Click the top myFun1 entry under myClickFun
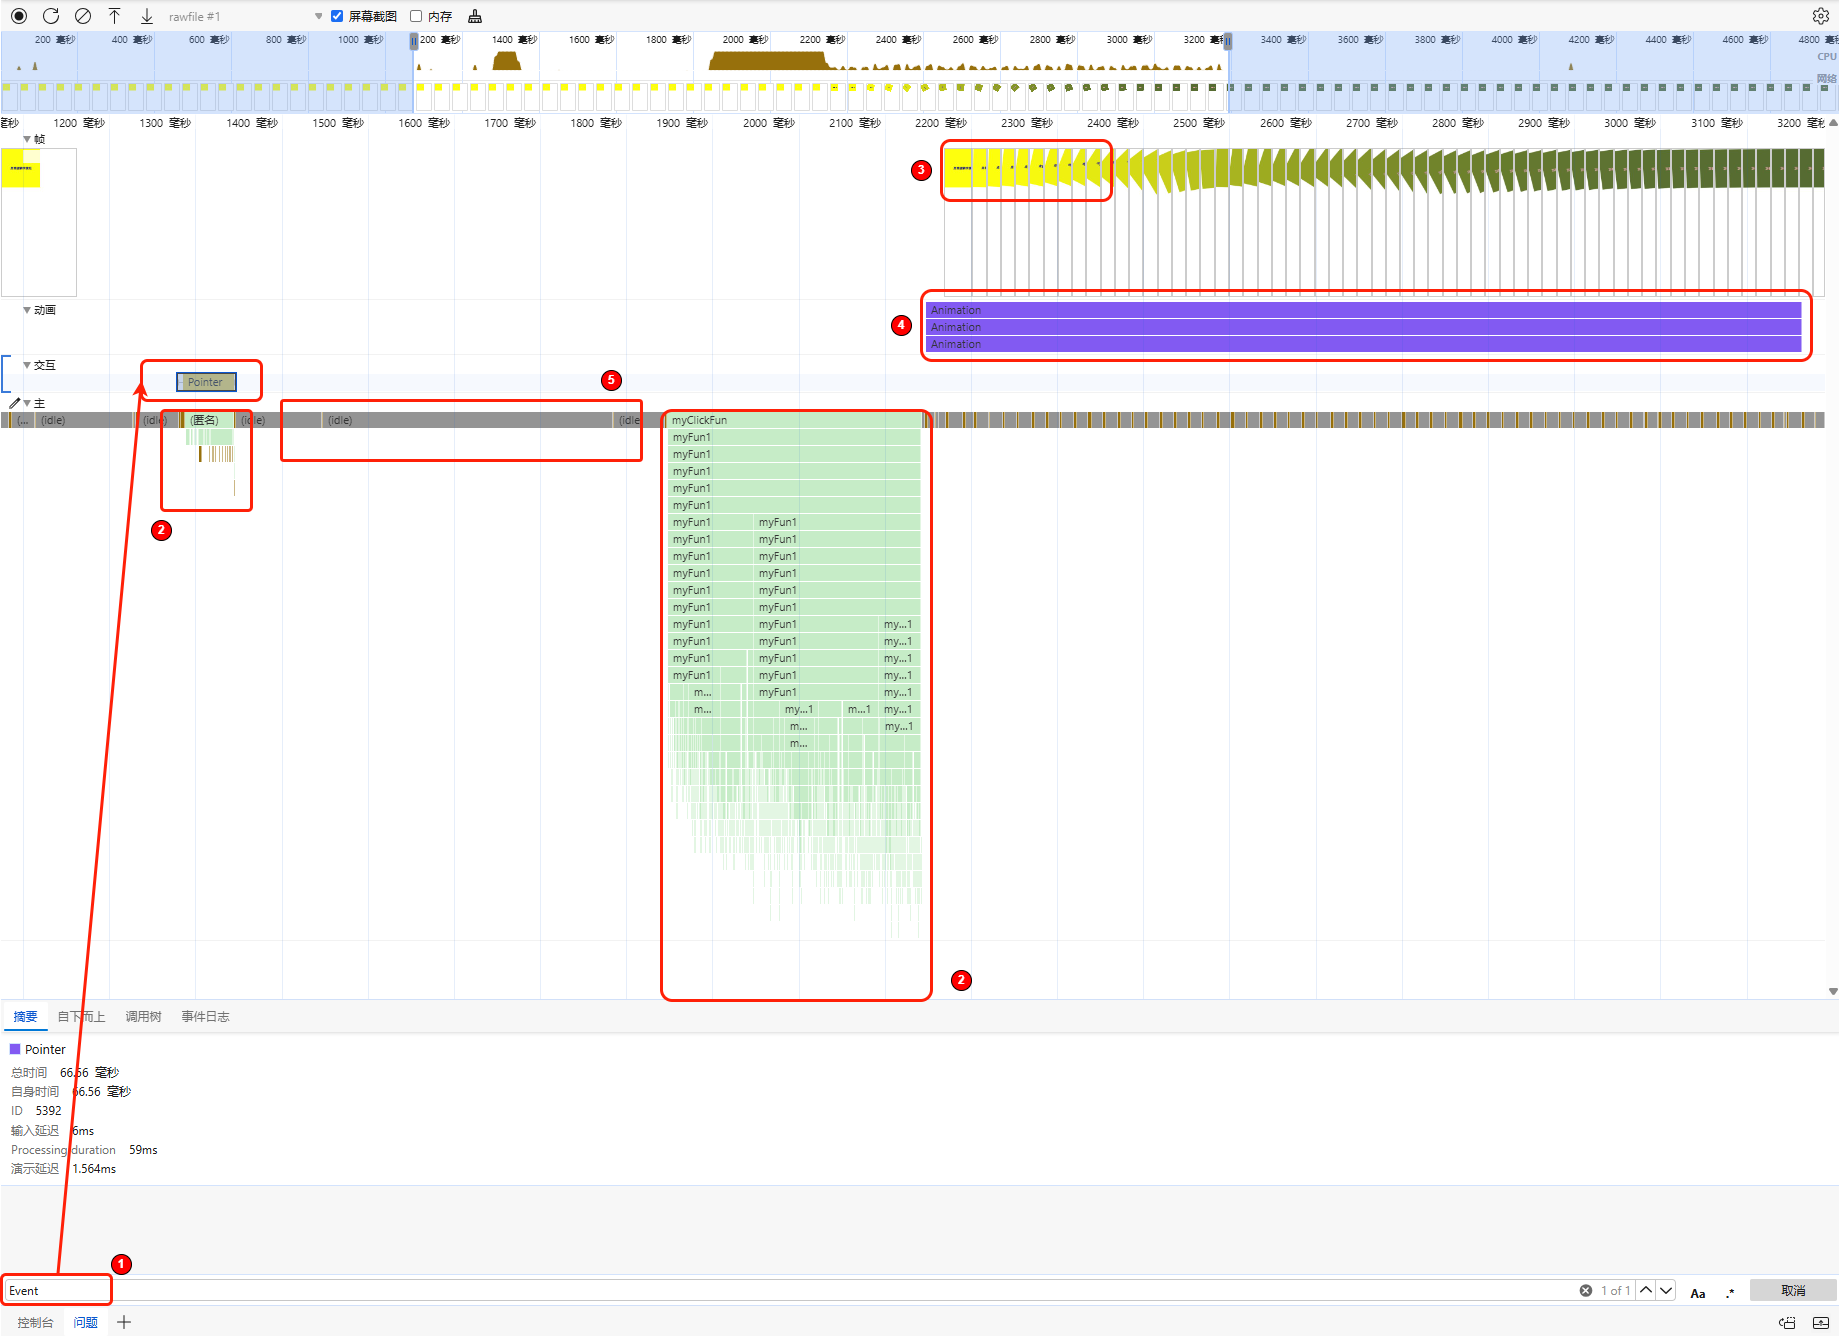Viewport: 1840px width, 1336px height. [x=794, y=437]
